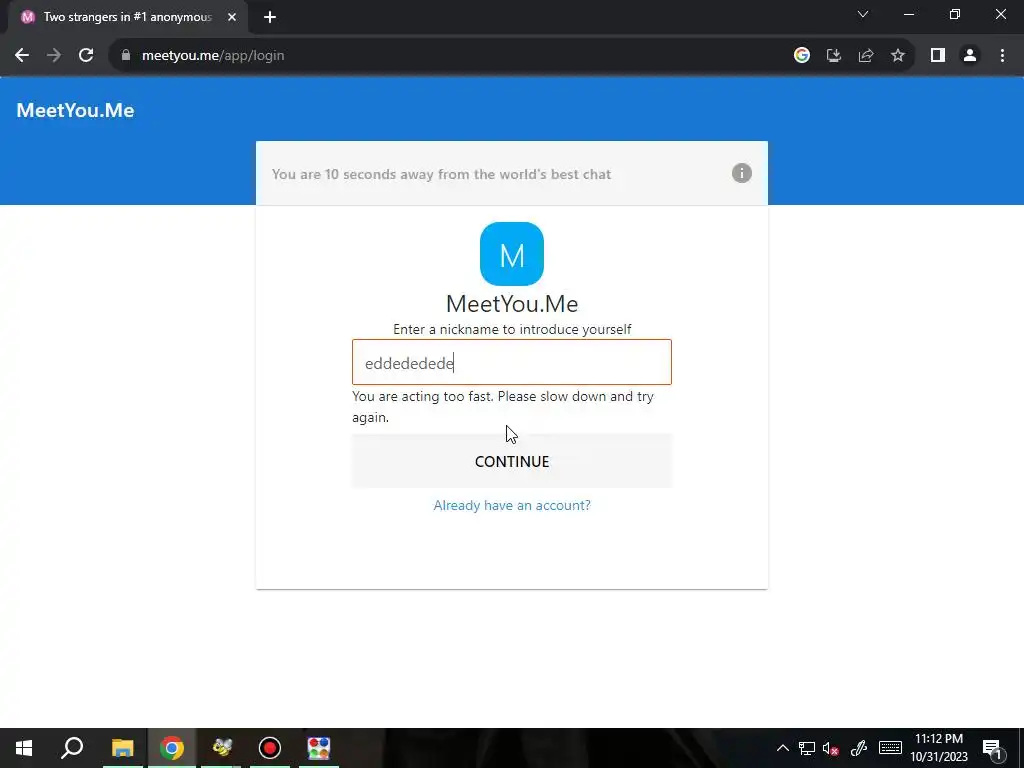1024x768 pixels.
Task: Click the MeetYou.Me header title
Action: click(x=75, y=110)
